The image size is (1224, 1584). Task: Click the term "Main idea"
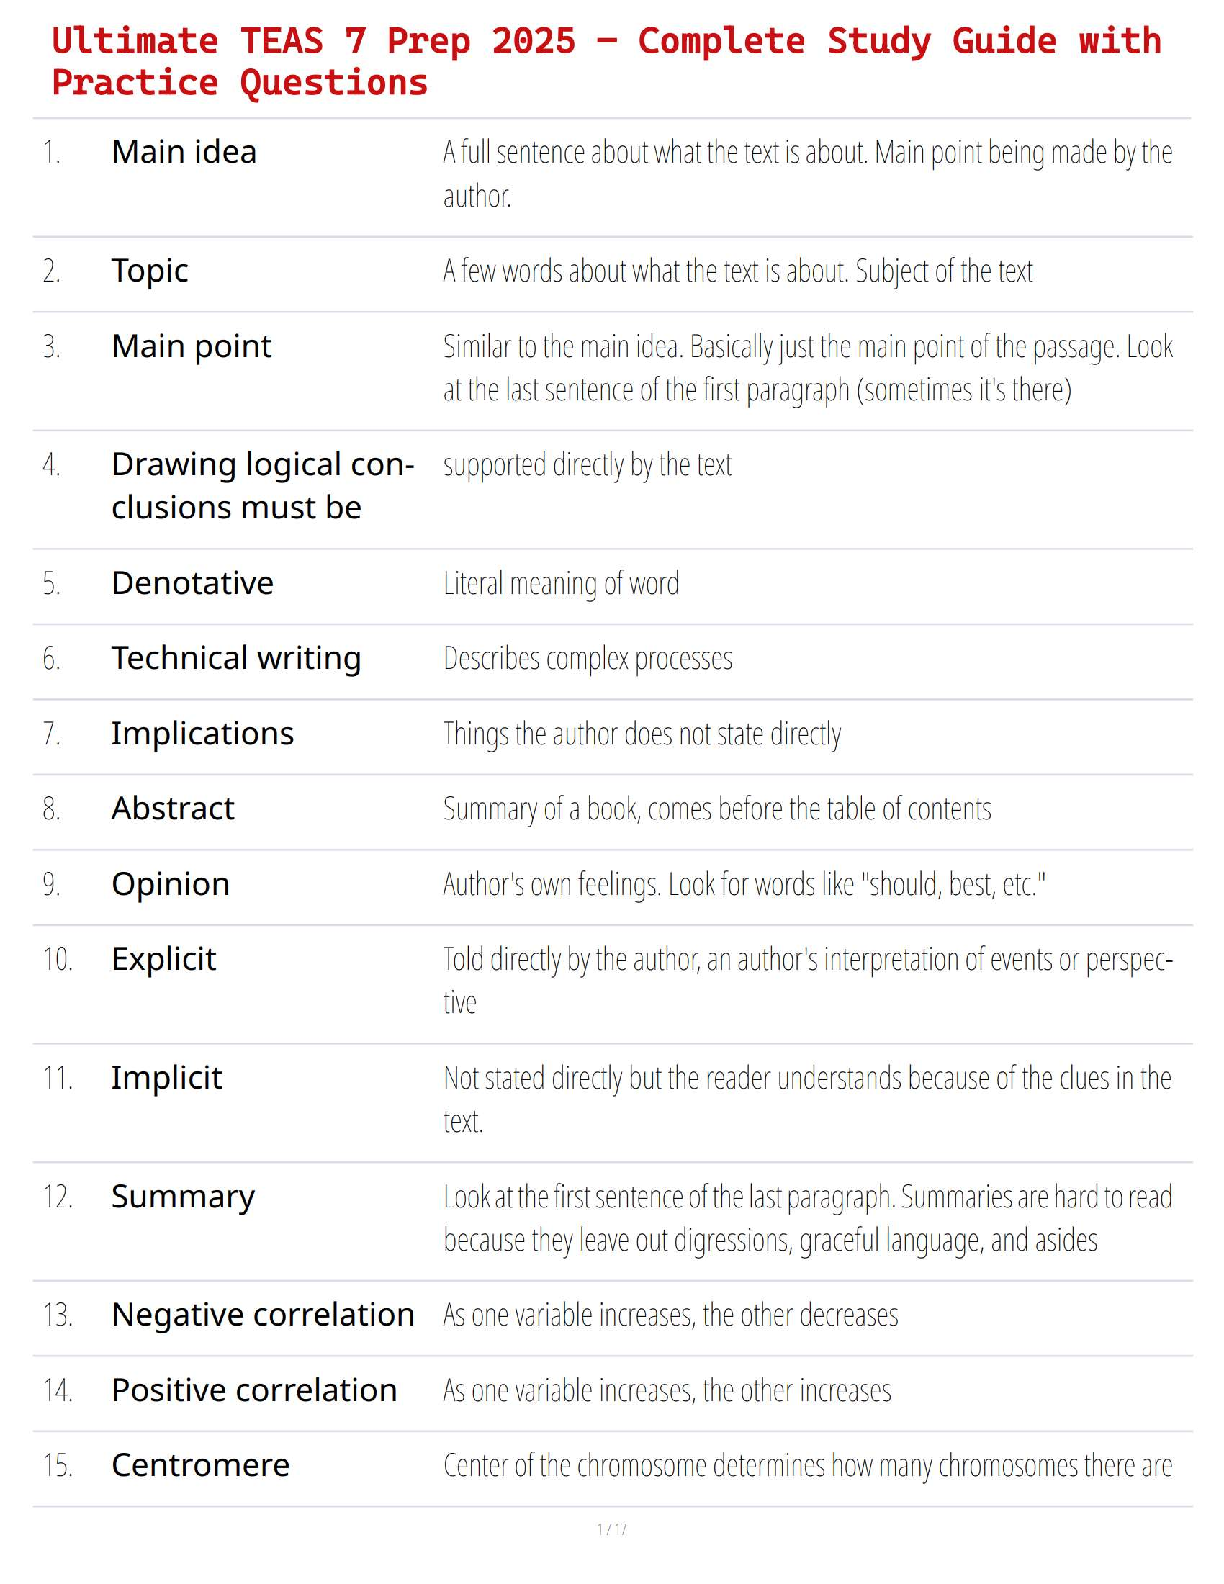[x=184, y=152]
